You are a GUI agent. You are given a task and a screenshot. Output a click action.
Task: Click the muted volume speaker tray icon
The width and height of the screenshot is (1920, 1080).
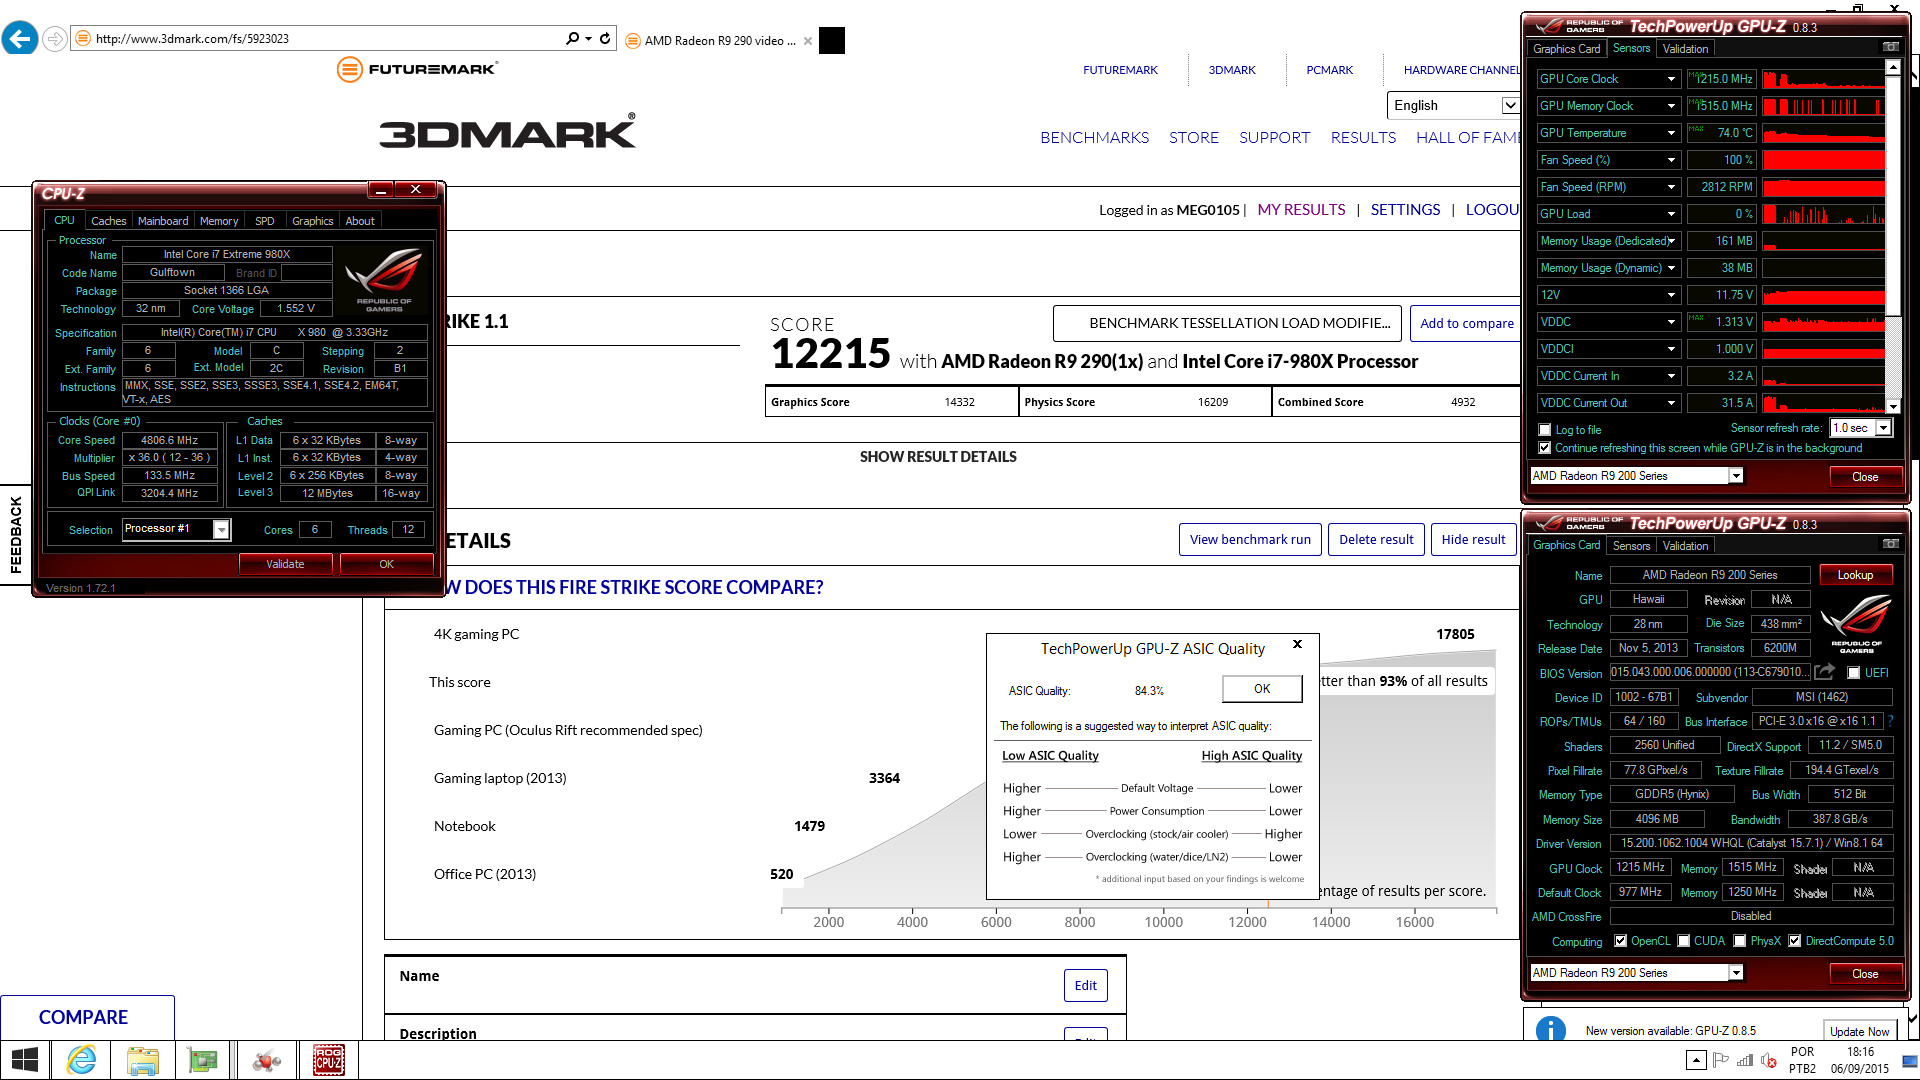click(1769, 1060)
